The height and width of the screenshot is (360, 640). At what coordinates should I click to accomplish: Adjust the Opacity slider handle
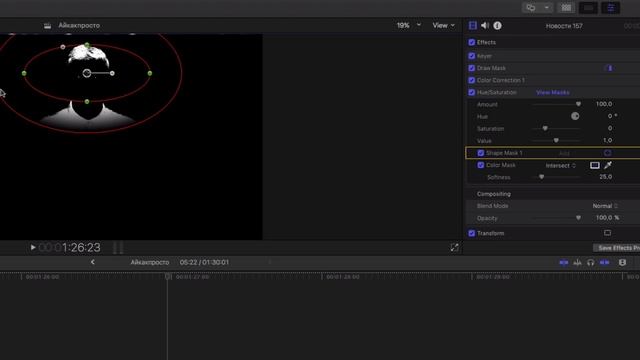point(578,218)
